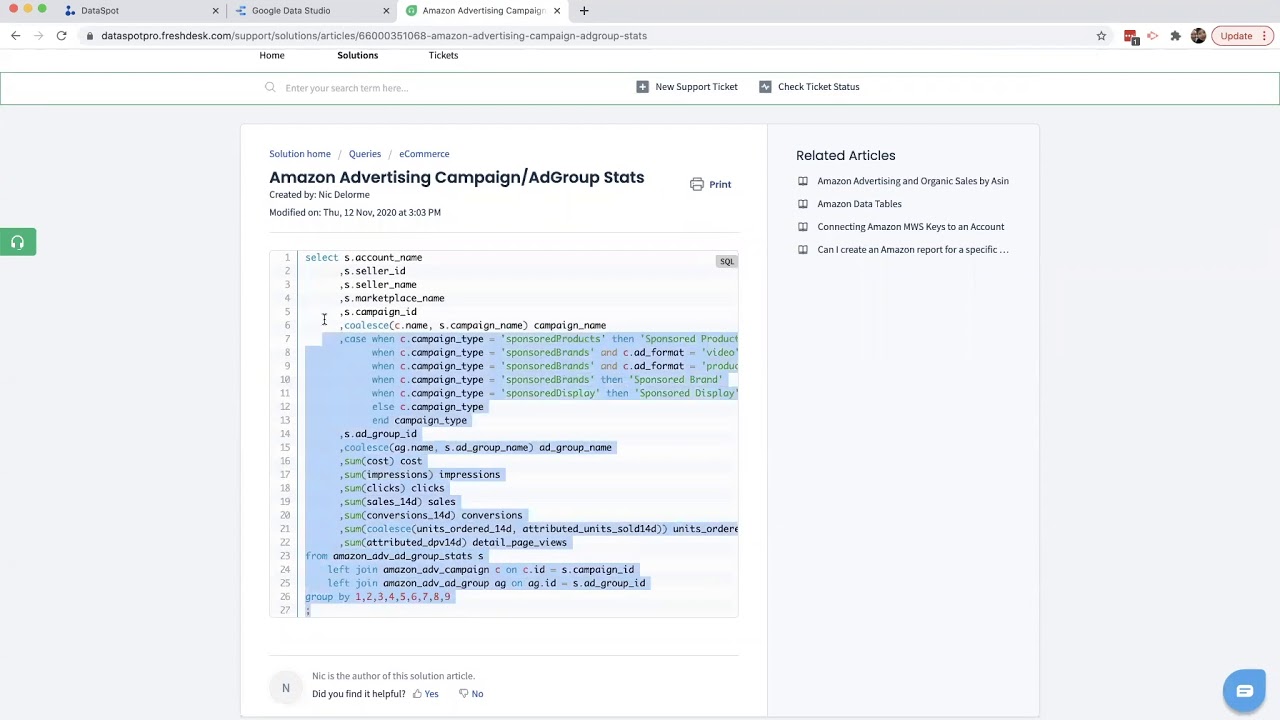
Task: Open Can I create an Amazon report article
Action: point(913,250)
